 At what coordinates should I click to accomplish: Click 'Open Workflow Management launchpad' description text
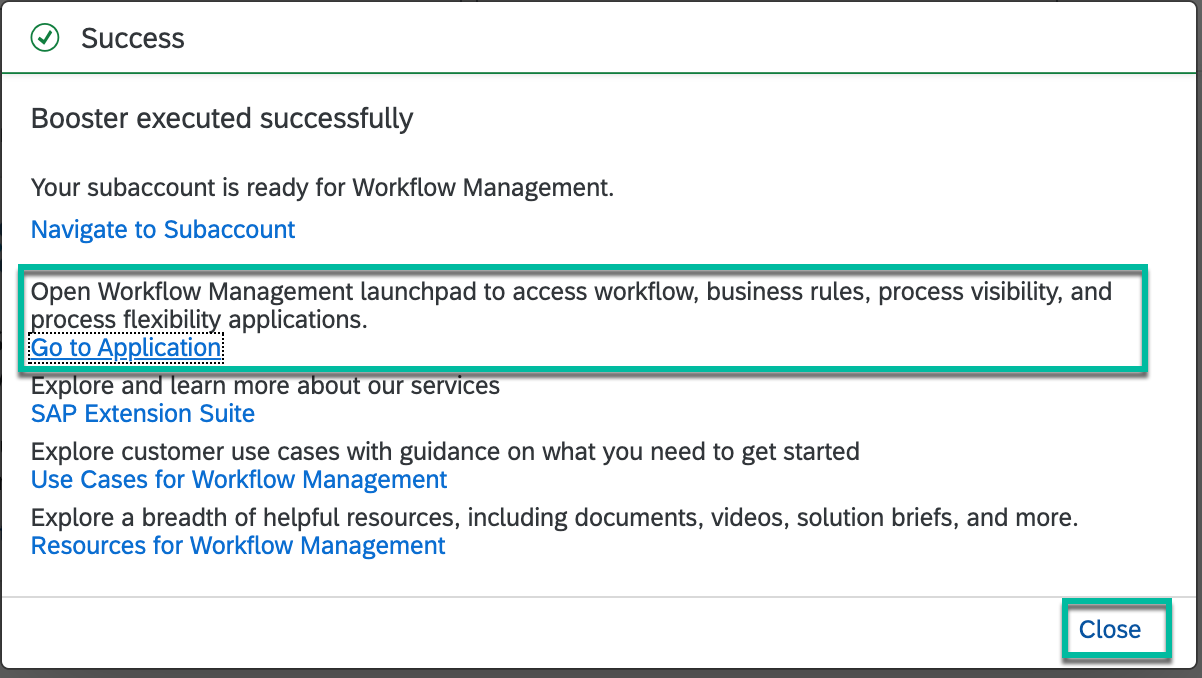572,305
